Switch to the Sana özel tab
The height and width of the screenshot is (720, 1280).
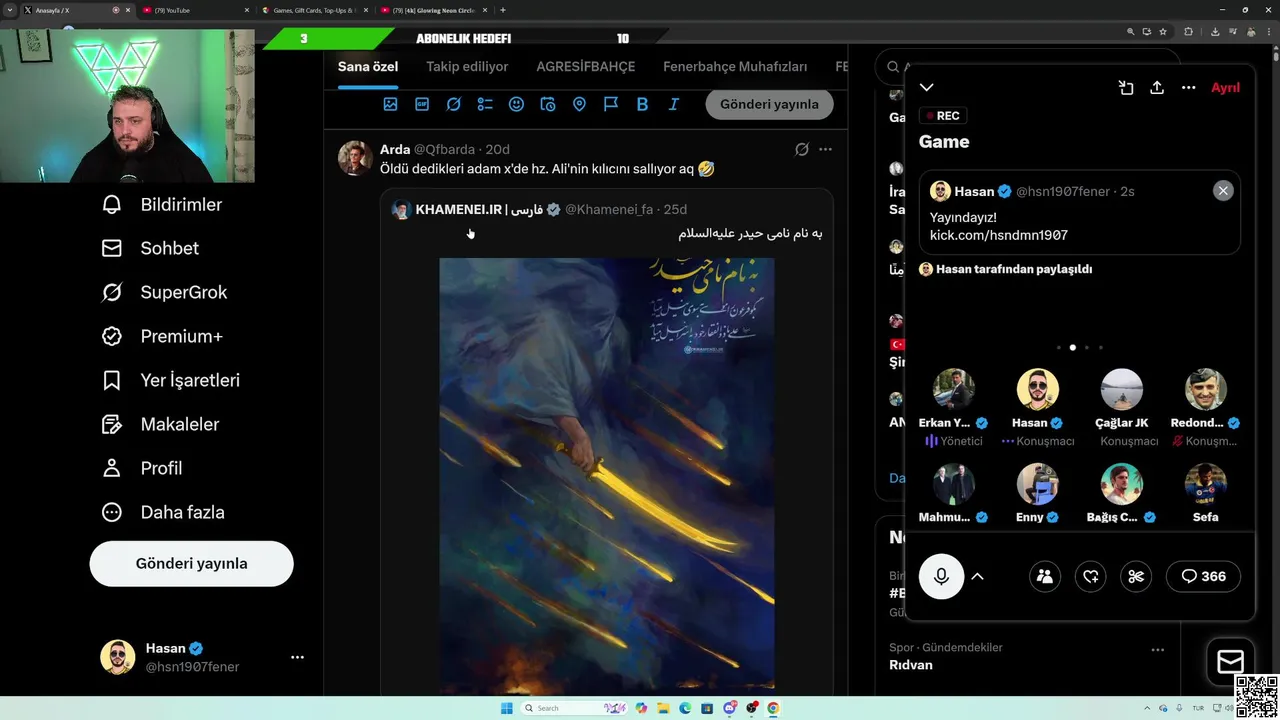point(368,67)
